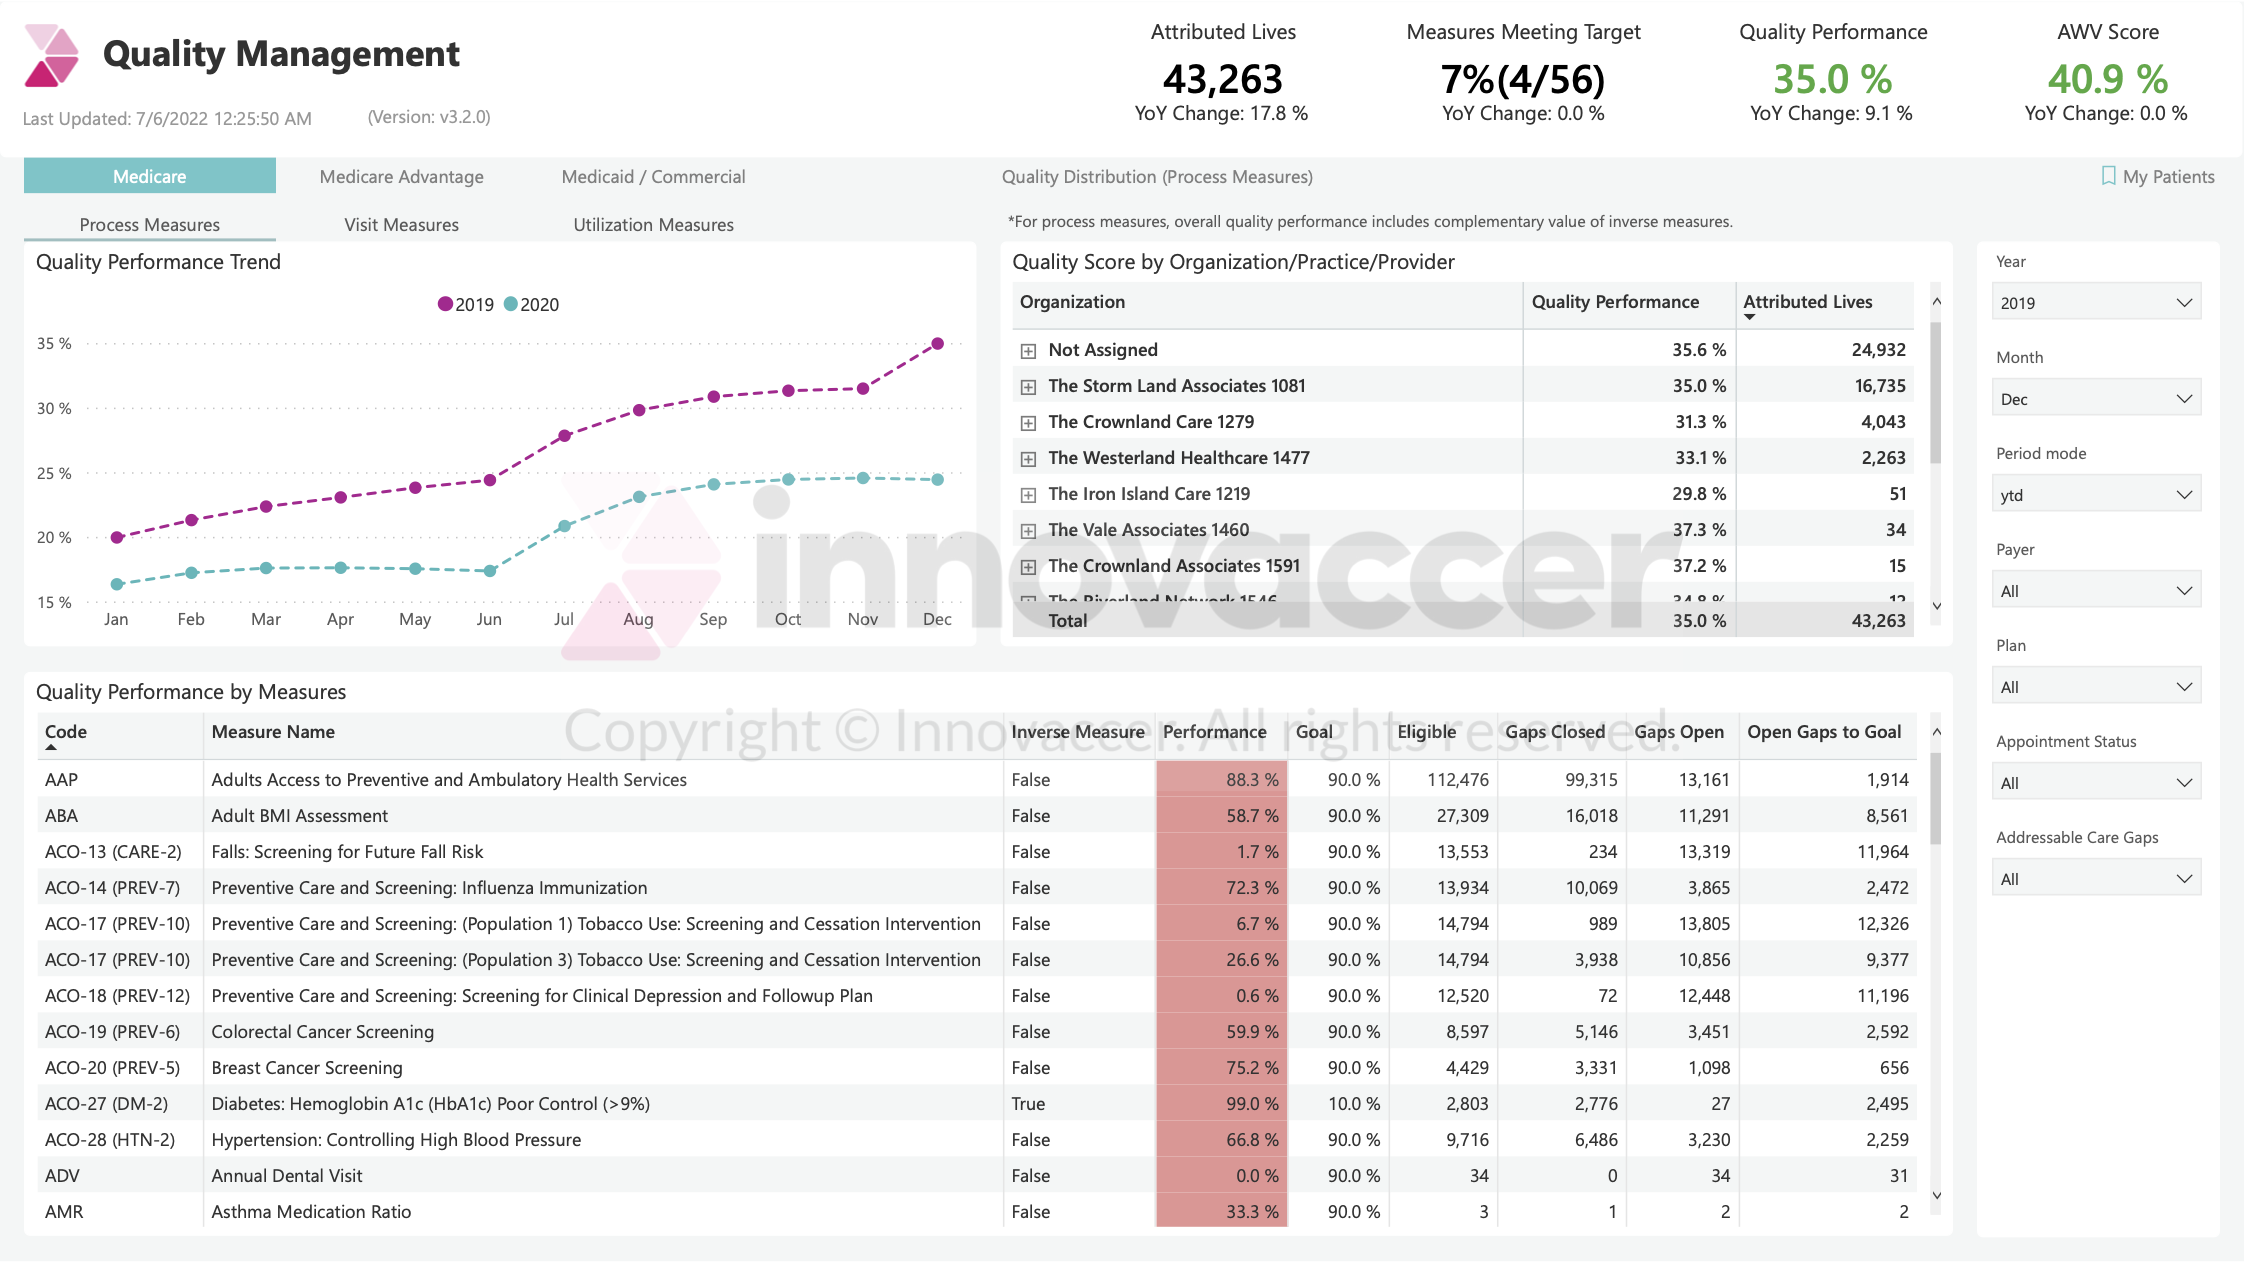Toggle My Patients checkbox filter
This screenshot has width=2244, height=1263.
click(x=2105, y=176)
